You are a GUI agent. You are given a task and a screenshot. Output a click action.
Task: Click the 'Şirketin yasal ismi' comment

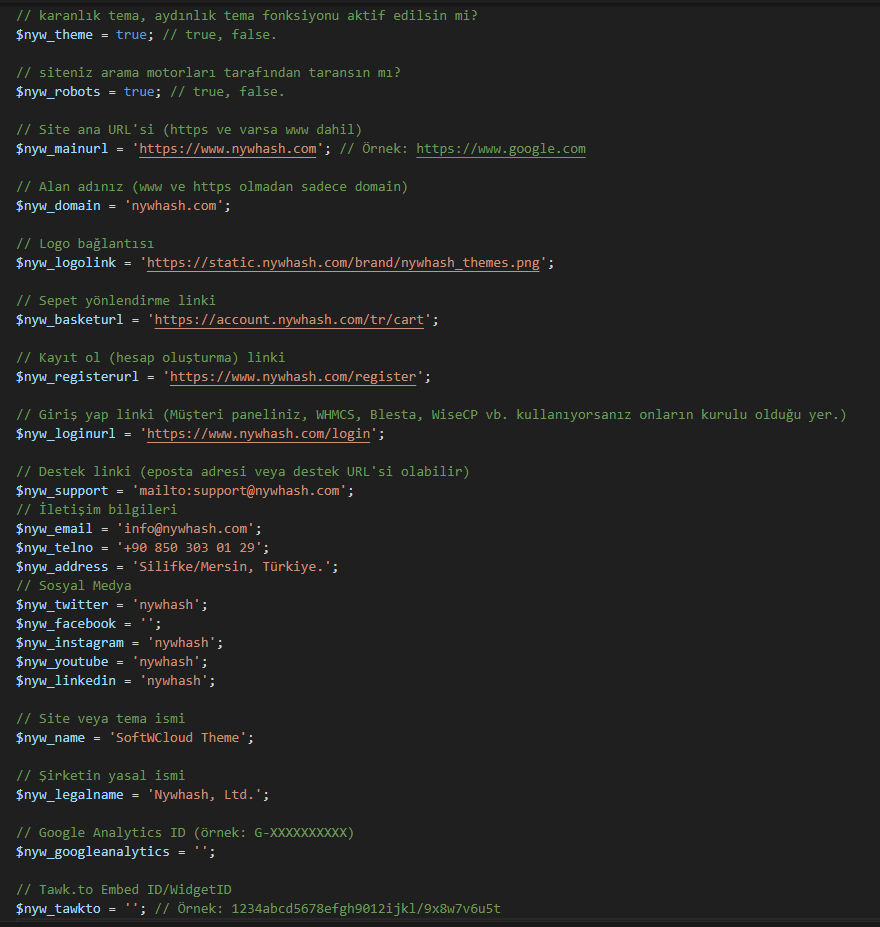(100, 776)
